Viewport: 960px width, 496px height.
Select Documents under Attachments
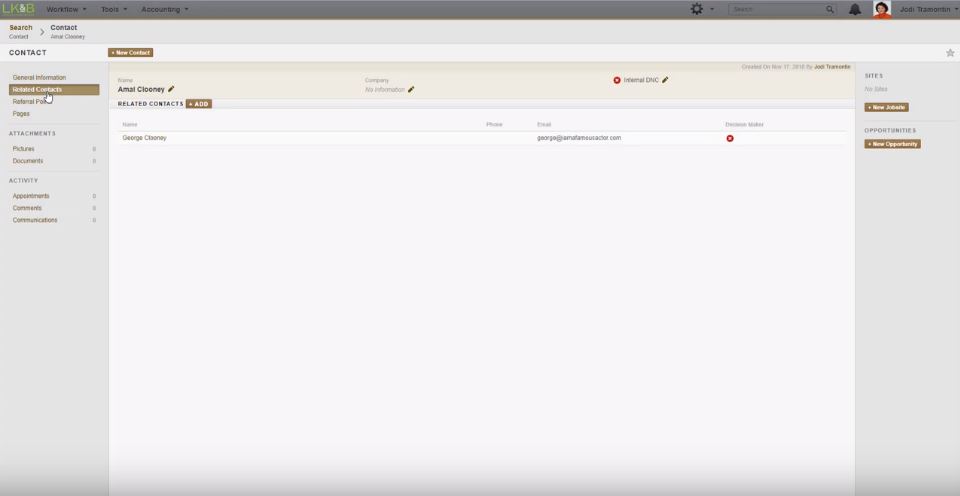point(28,161)
